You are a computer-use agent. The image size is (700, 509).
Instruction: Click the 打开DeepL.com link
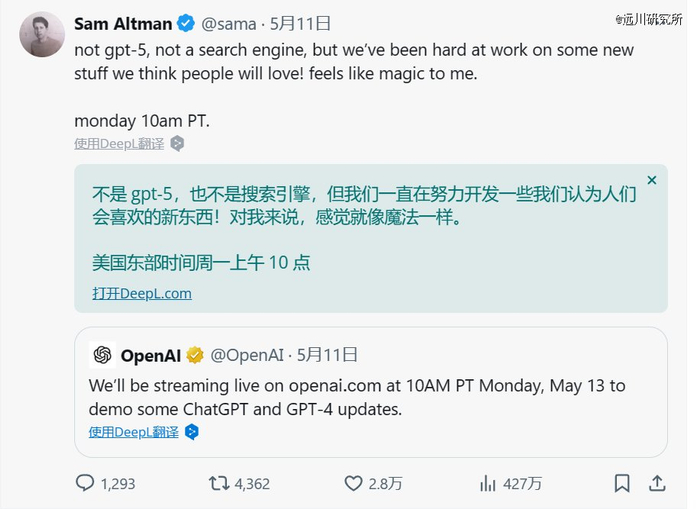(x=142, y=293)
